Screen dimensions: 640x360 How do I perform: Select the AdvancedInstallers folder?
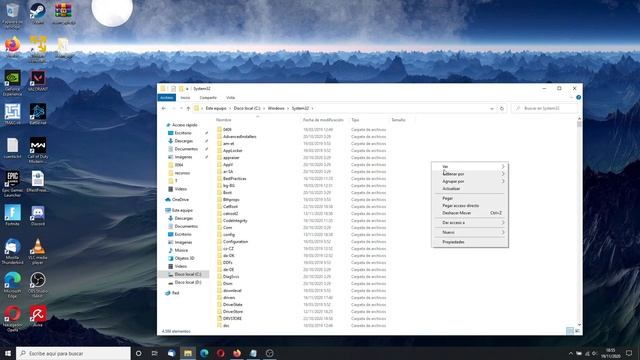(x=239, y=137)
